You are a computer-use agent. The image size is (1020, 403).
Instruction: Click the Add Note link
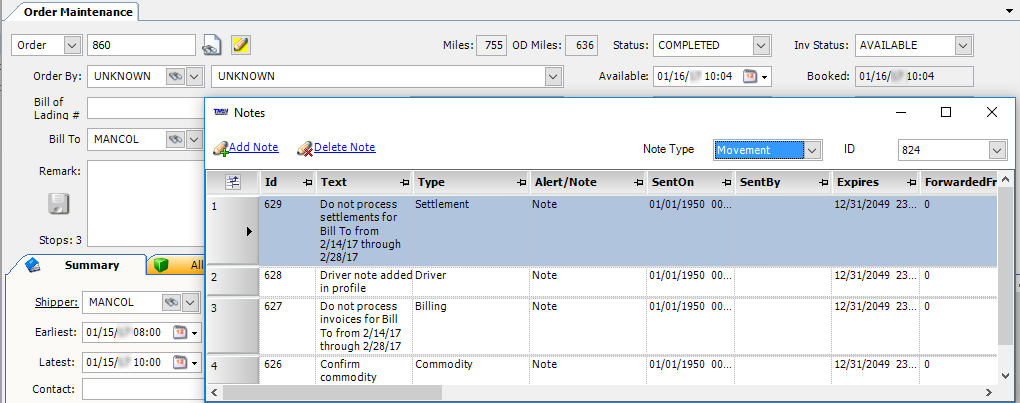254,148
